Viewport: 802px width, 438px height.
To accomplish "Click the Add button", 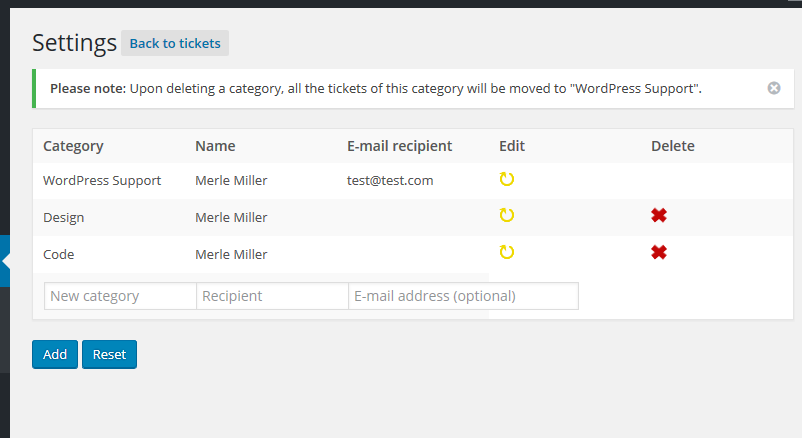I will pos(55,354).
